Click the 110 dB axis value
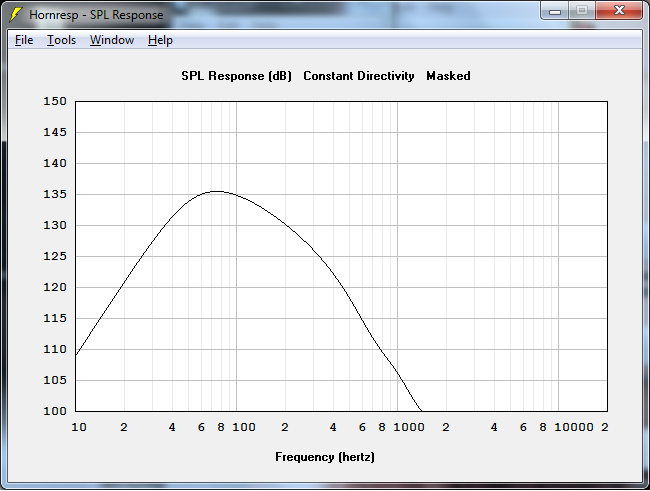 pos(55,349)
